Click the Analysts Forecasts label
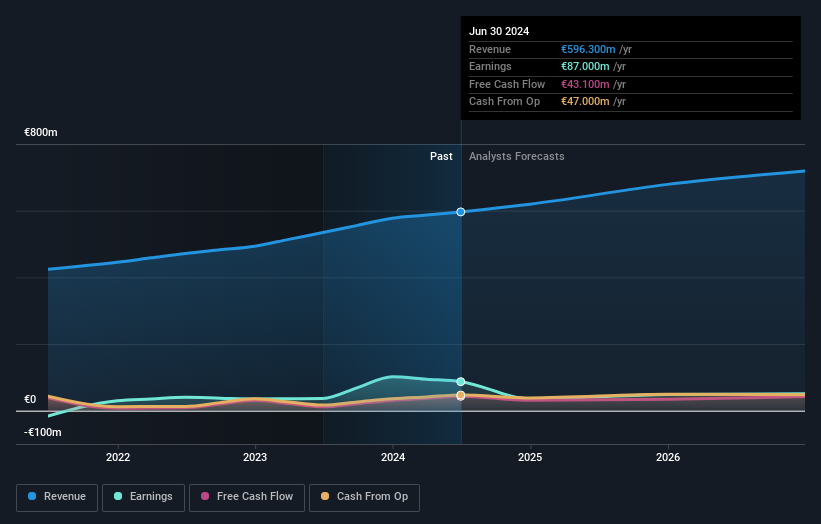This screenshot has height=524, width=821. tap(516, 157)
